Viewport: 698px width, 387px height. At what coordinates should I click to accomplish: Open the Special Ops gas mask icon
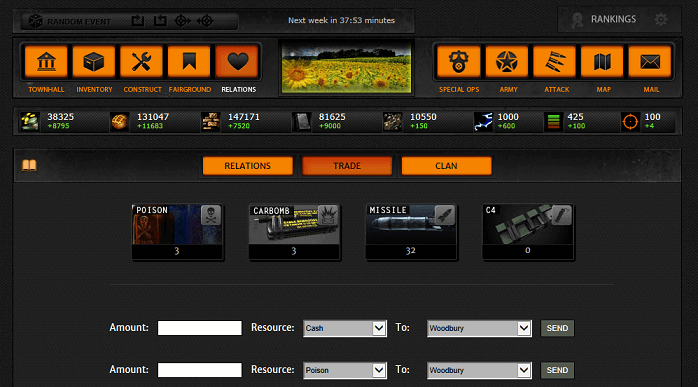coord(459,61)
